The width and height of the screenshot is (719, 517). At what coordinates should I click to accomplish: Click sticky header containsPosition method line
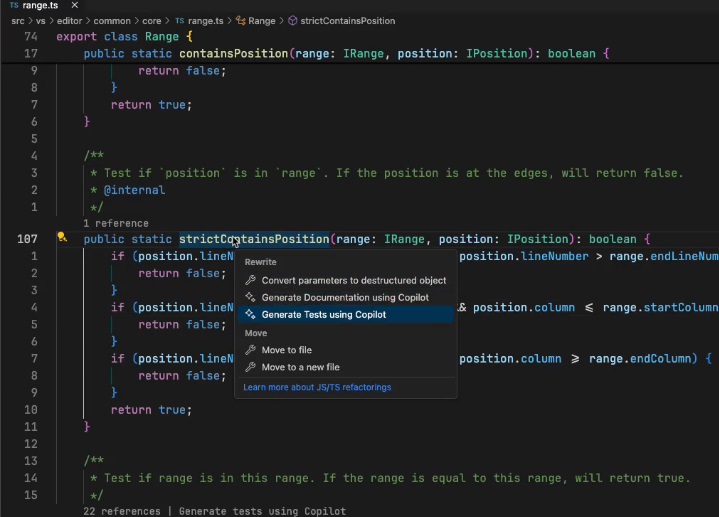pyautogui.click(x=347, y=54)
